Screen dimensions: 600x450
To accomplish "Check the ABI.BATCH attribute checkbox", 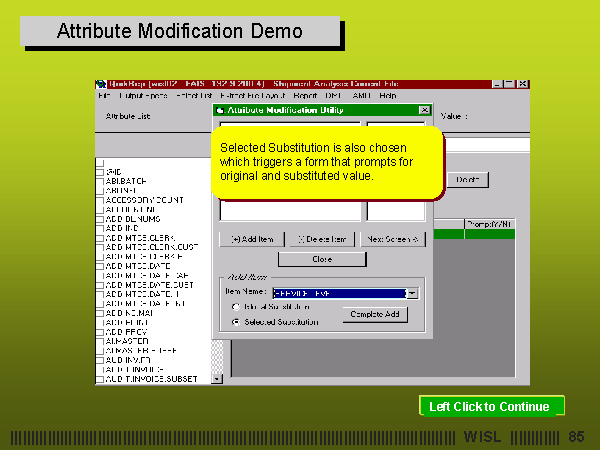I will click(100, 180).
